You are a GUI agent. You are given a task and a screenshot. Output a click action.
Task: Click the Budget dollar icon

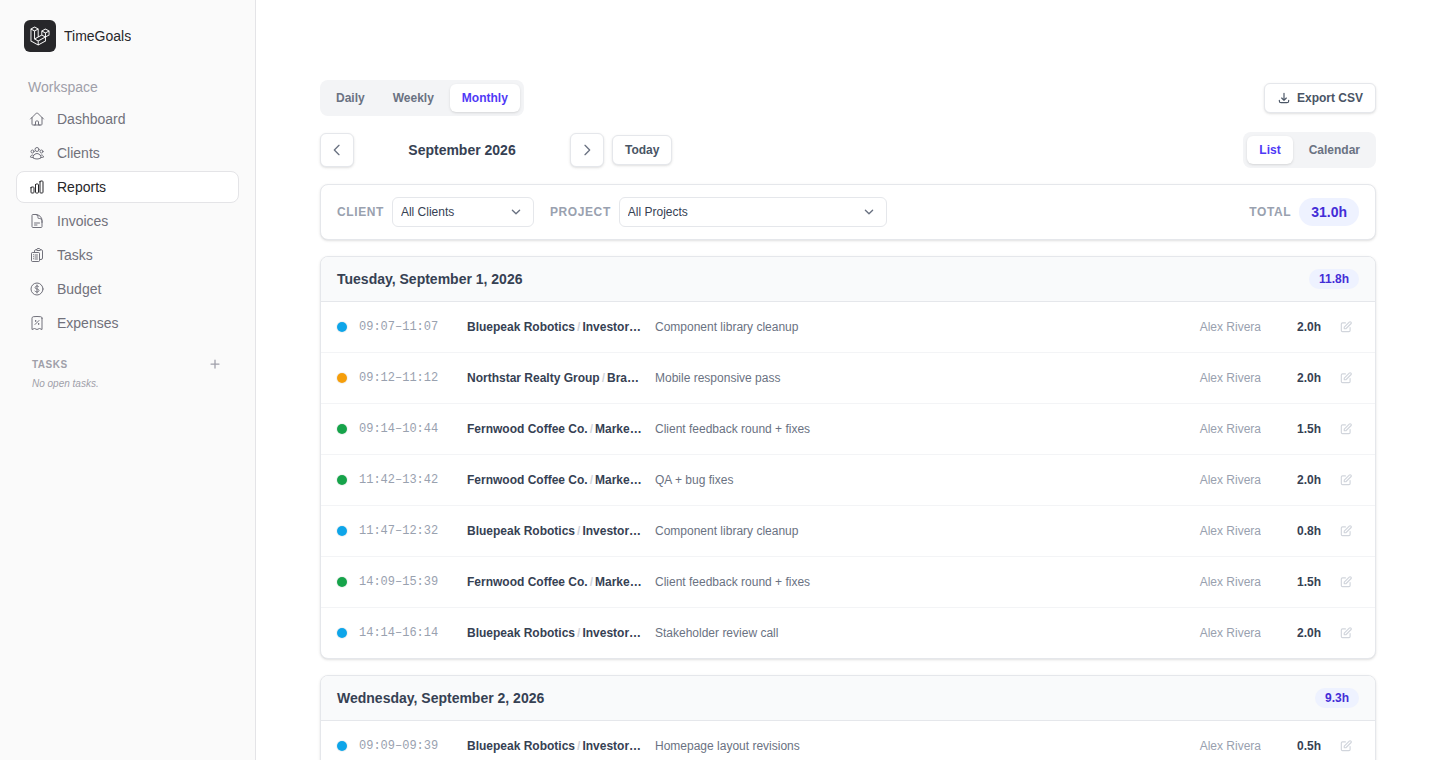(37, 289)
